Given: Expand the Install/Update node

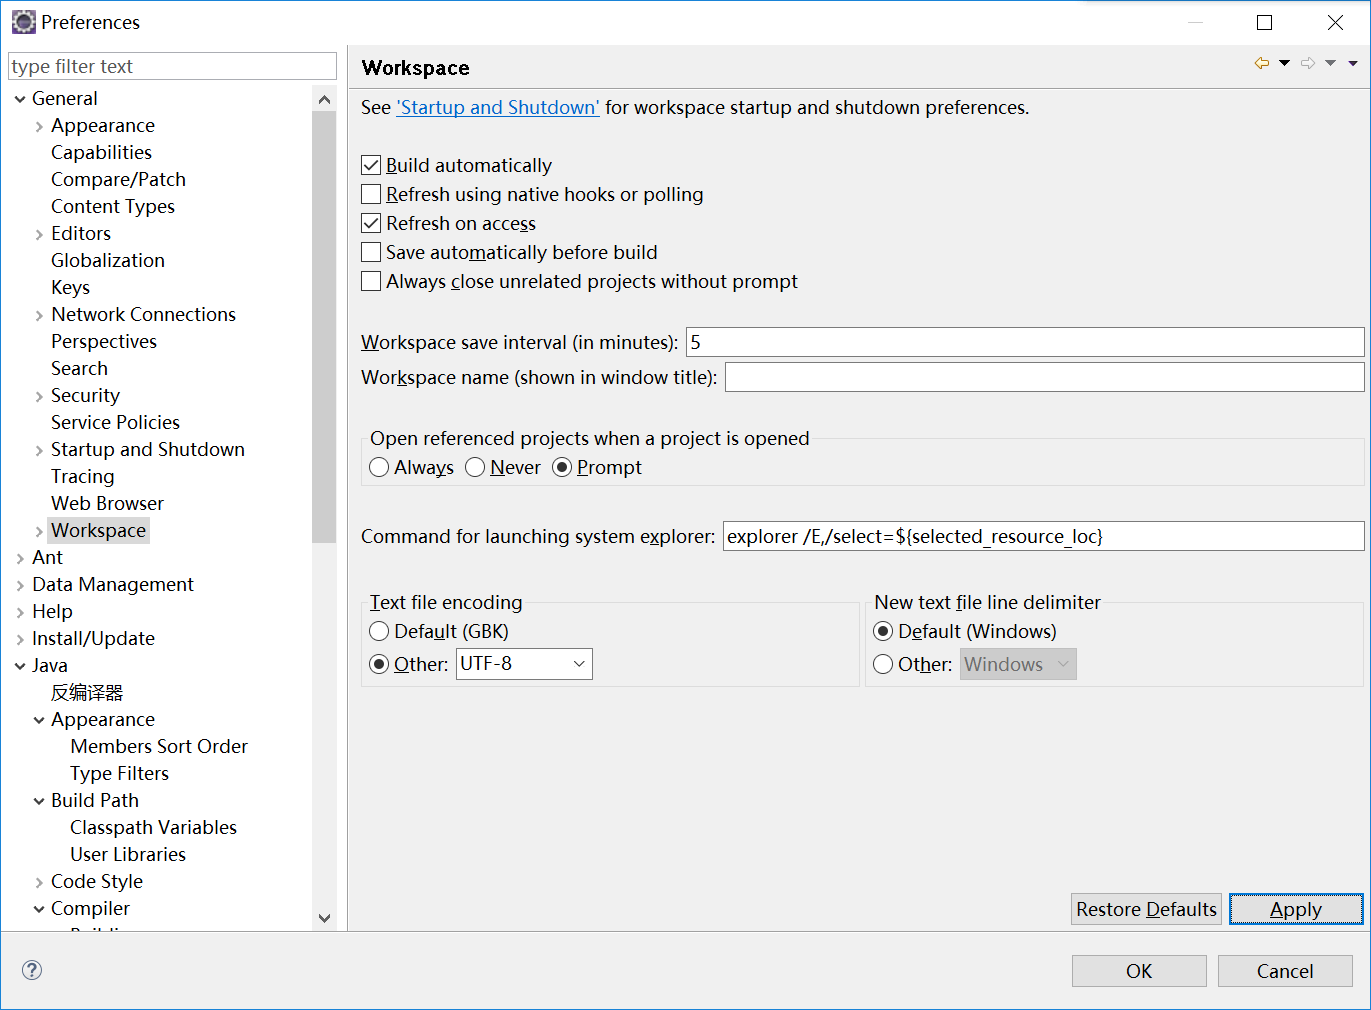Looking at the screenshot, I should click(x=20, y=639).
